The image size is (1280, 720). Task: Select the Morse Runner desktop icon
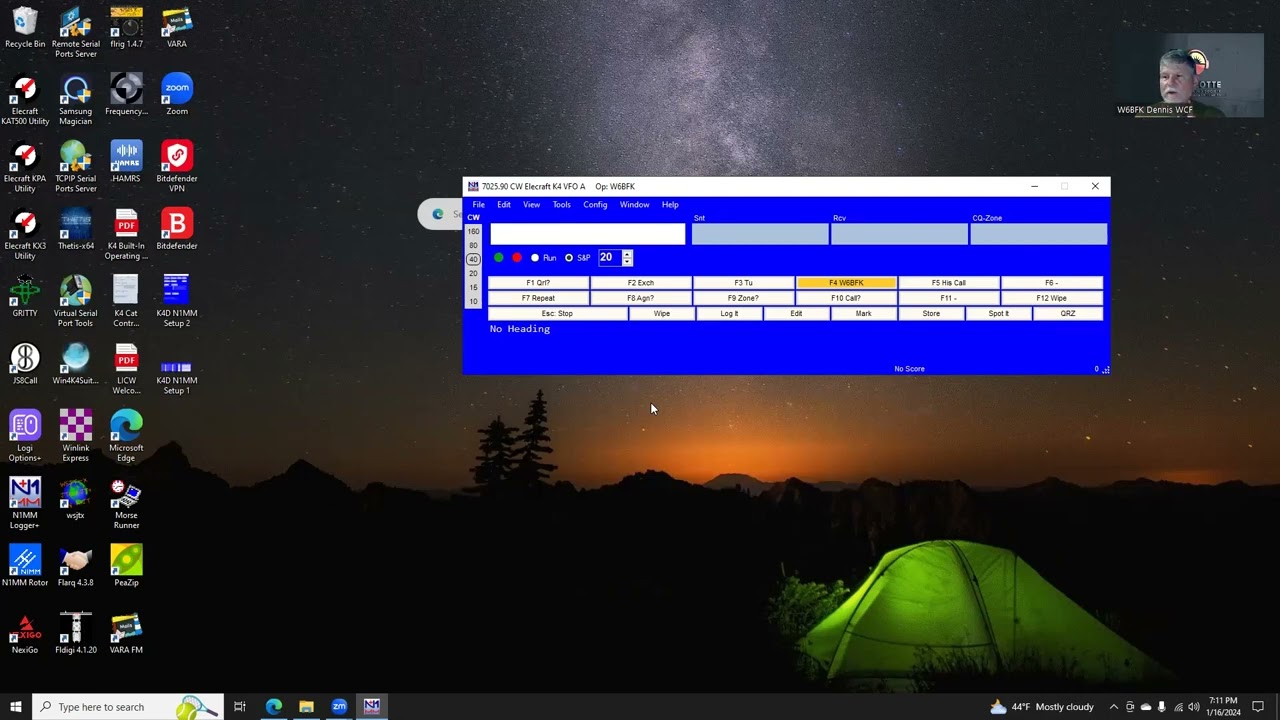click(x=126, y=502)
